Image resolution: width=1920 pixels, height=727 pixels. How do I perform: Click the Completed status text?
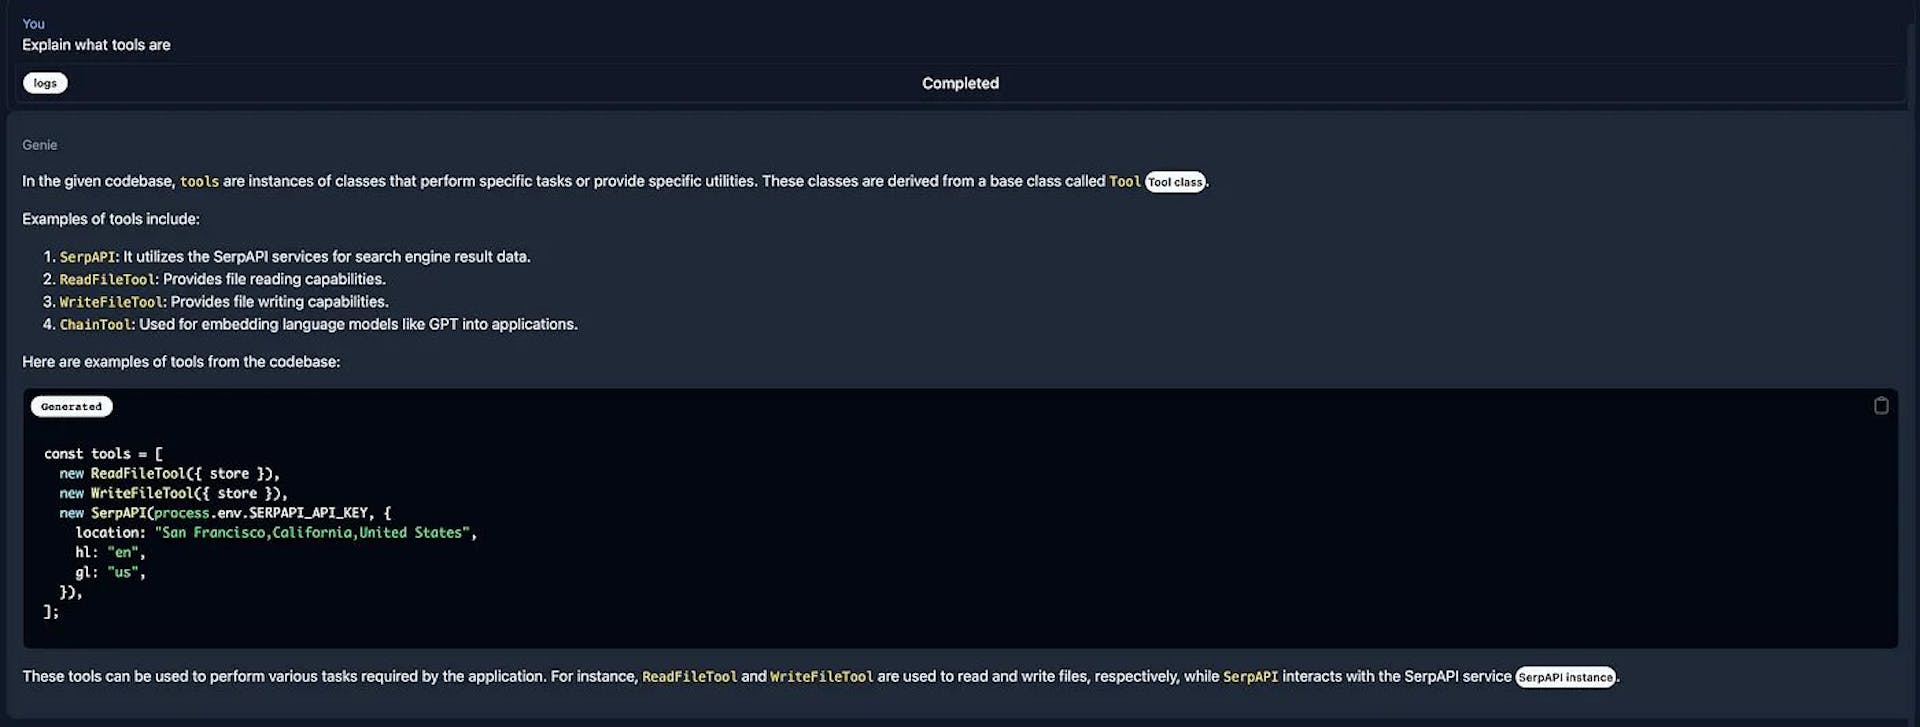960,83
